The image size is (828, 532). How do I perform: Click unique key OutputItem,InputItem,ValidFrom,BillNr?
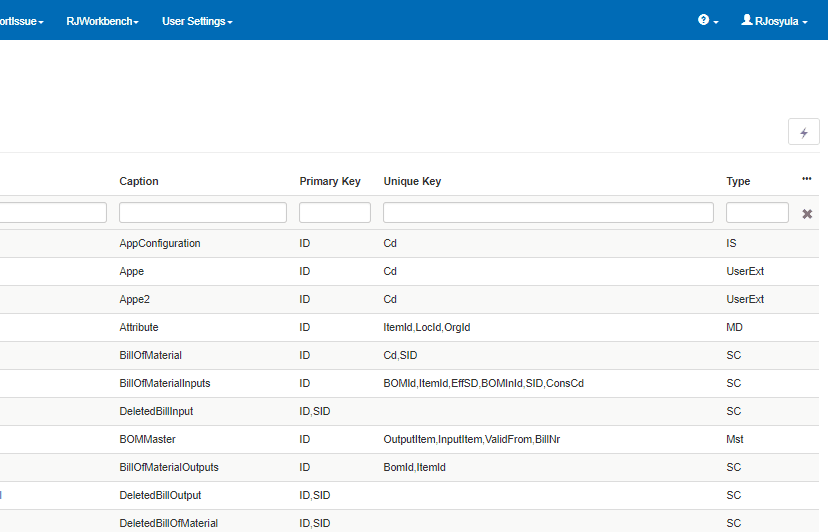tap(472, 440)
